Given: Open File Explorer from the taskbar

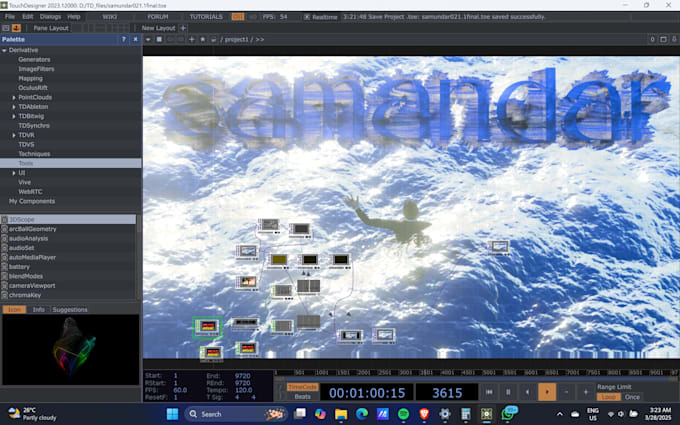Looking at the screenshot, I should point(341,414).
